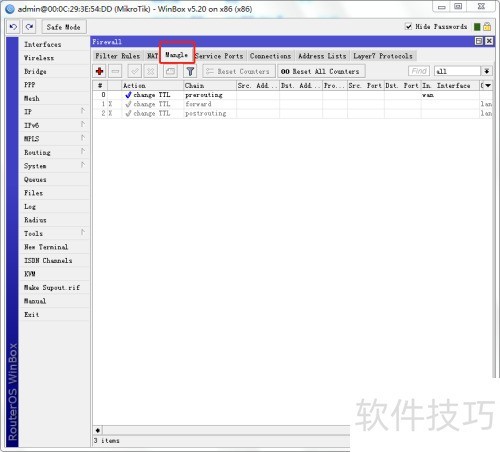Screen dimensions: 500x452
Task: Enable rule with checkmark toolbar icon
Action: pyautogui.click(x=135, y=71)
